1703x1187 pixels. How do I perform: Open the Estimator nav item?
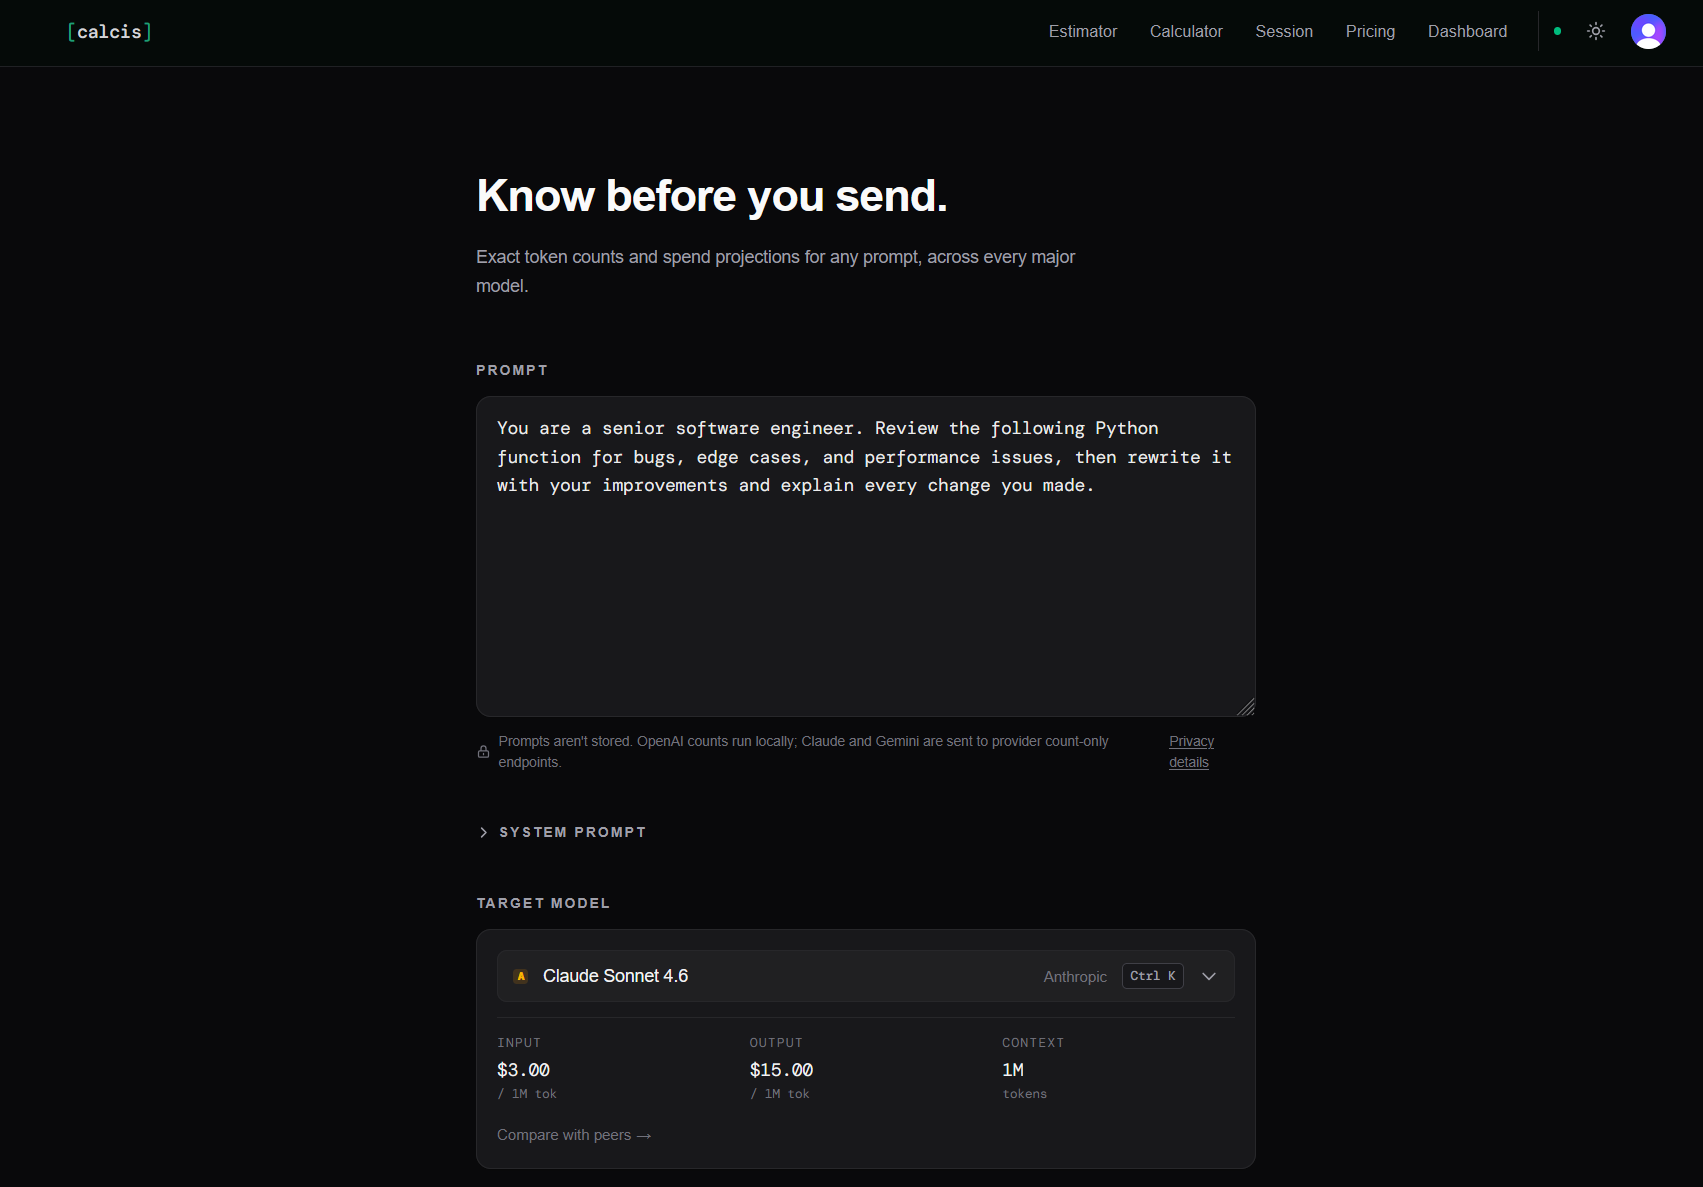point(1082,32)
